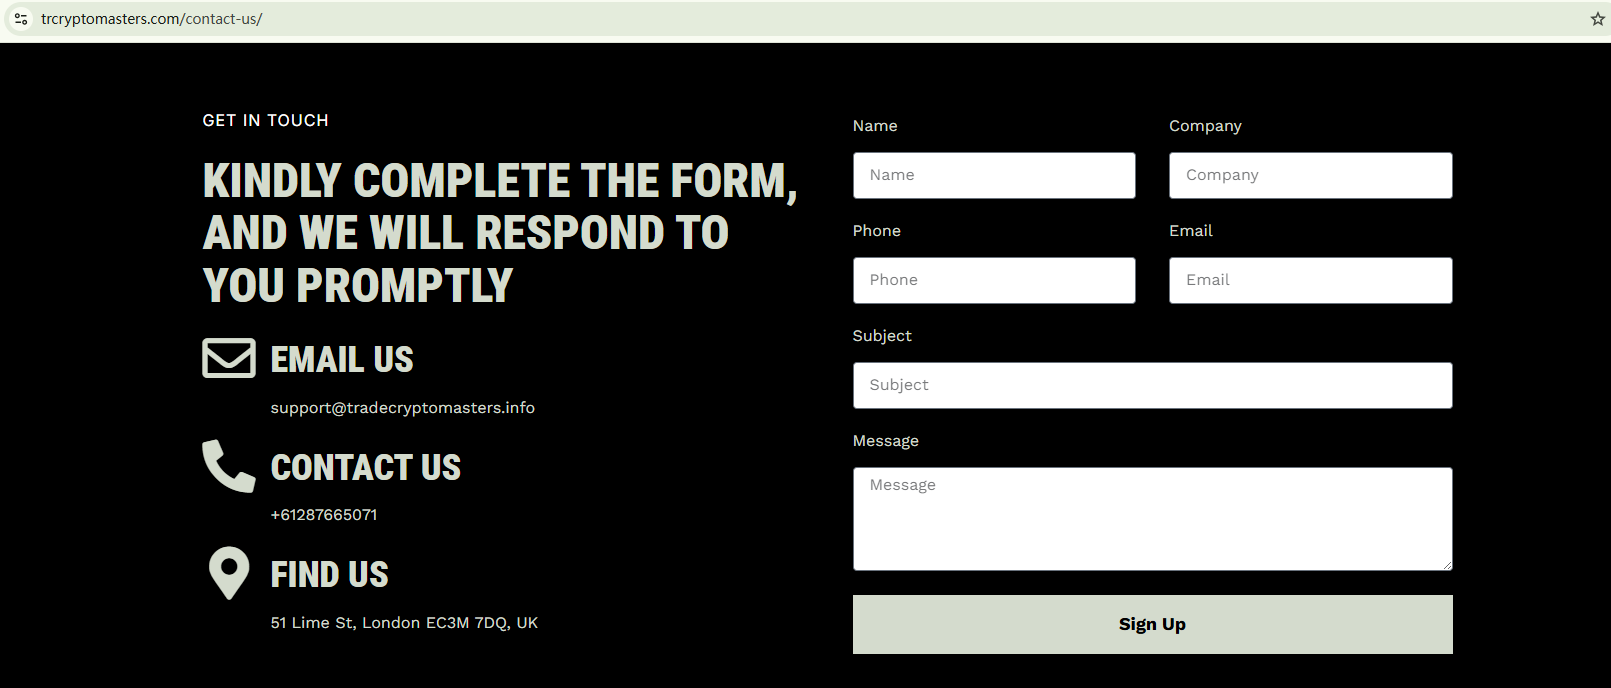Focus the Subject field
The height and width of the screenshot is (688, 1611).
(x=1152, y=386)
